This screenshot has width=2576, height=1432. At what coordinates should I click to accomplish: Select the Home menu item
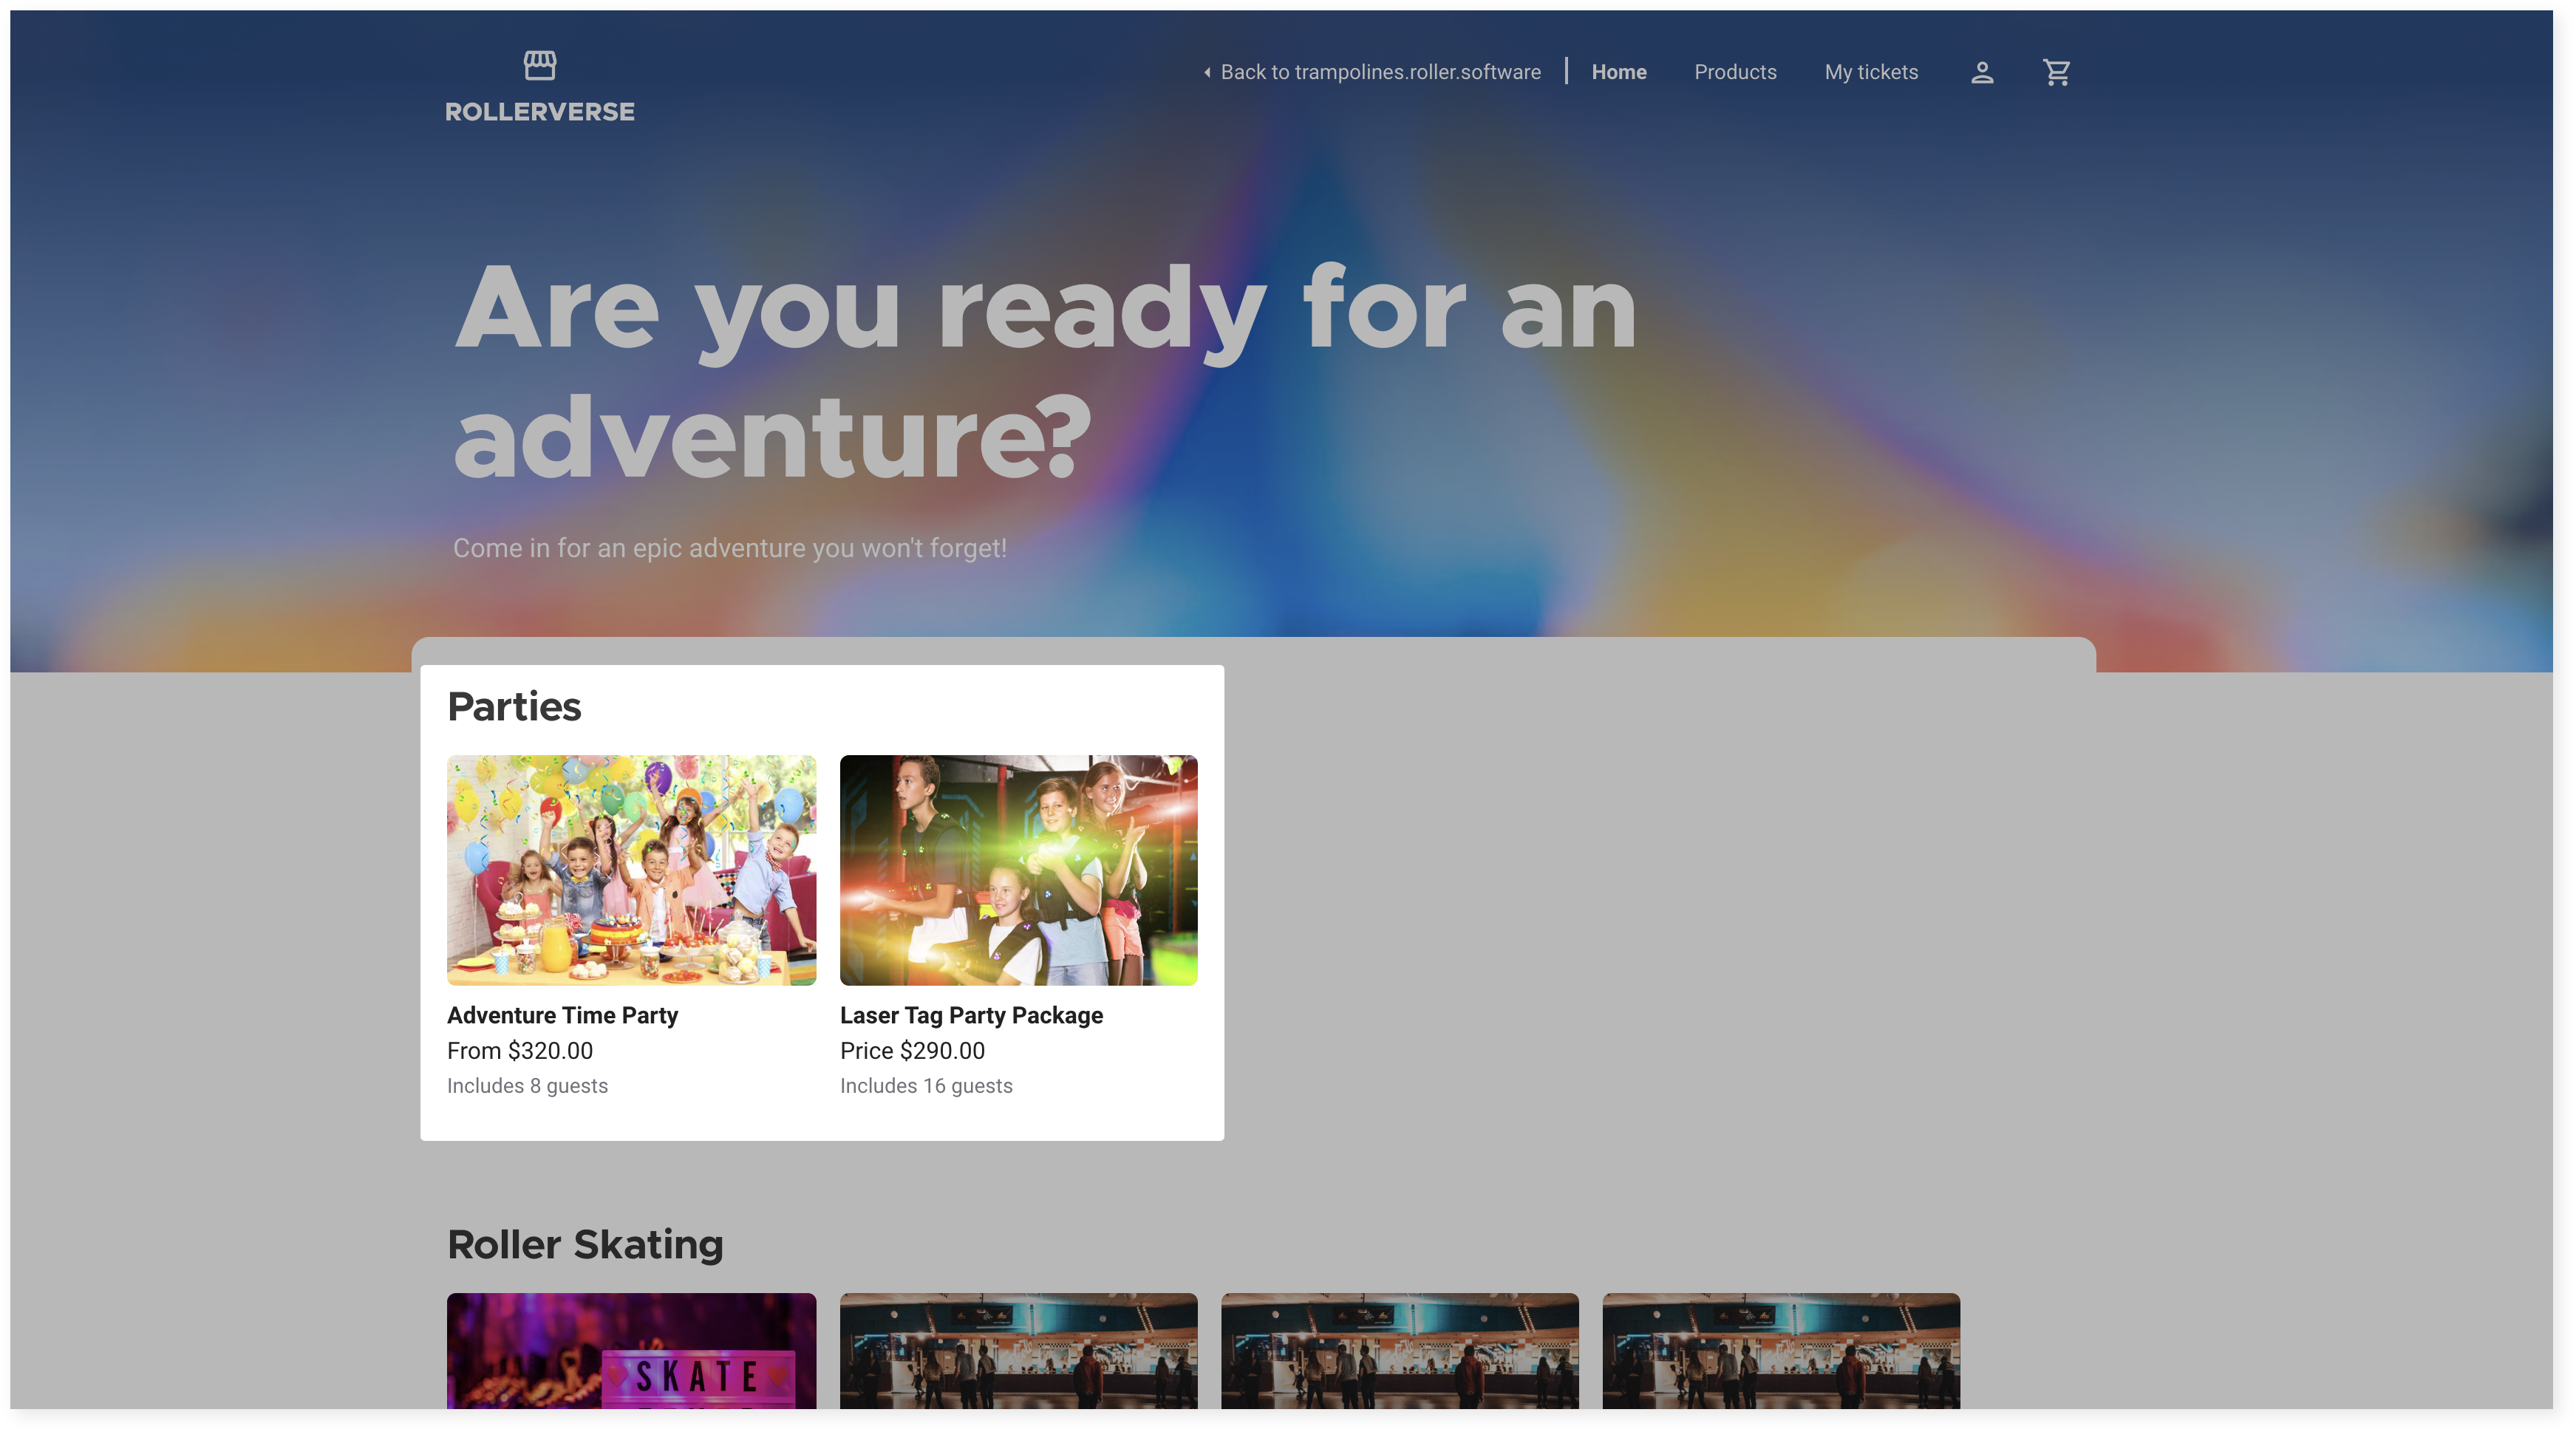pyautogui.click(x=1618, y=72)
